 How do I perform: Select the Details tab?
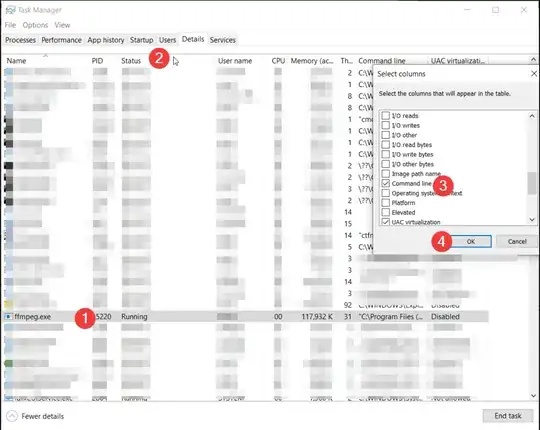click(193, 39)
